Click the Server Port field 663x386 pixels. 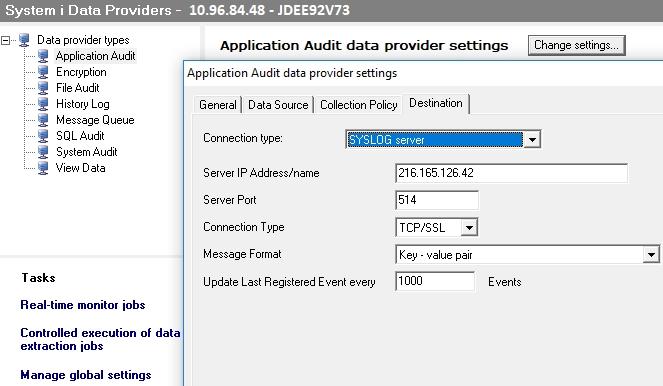437,200
